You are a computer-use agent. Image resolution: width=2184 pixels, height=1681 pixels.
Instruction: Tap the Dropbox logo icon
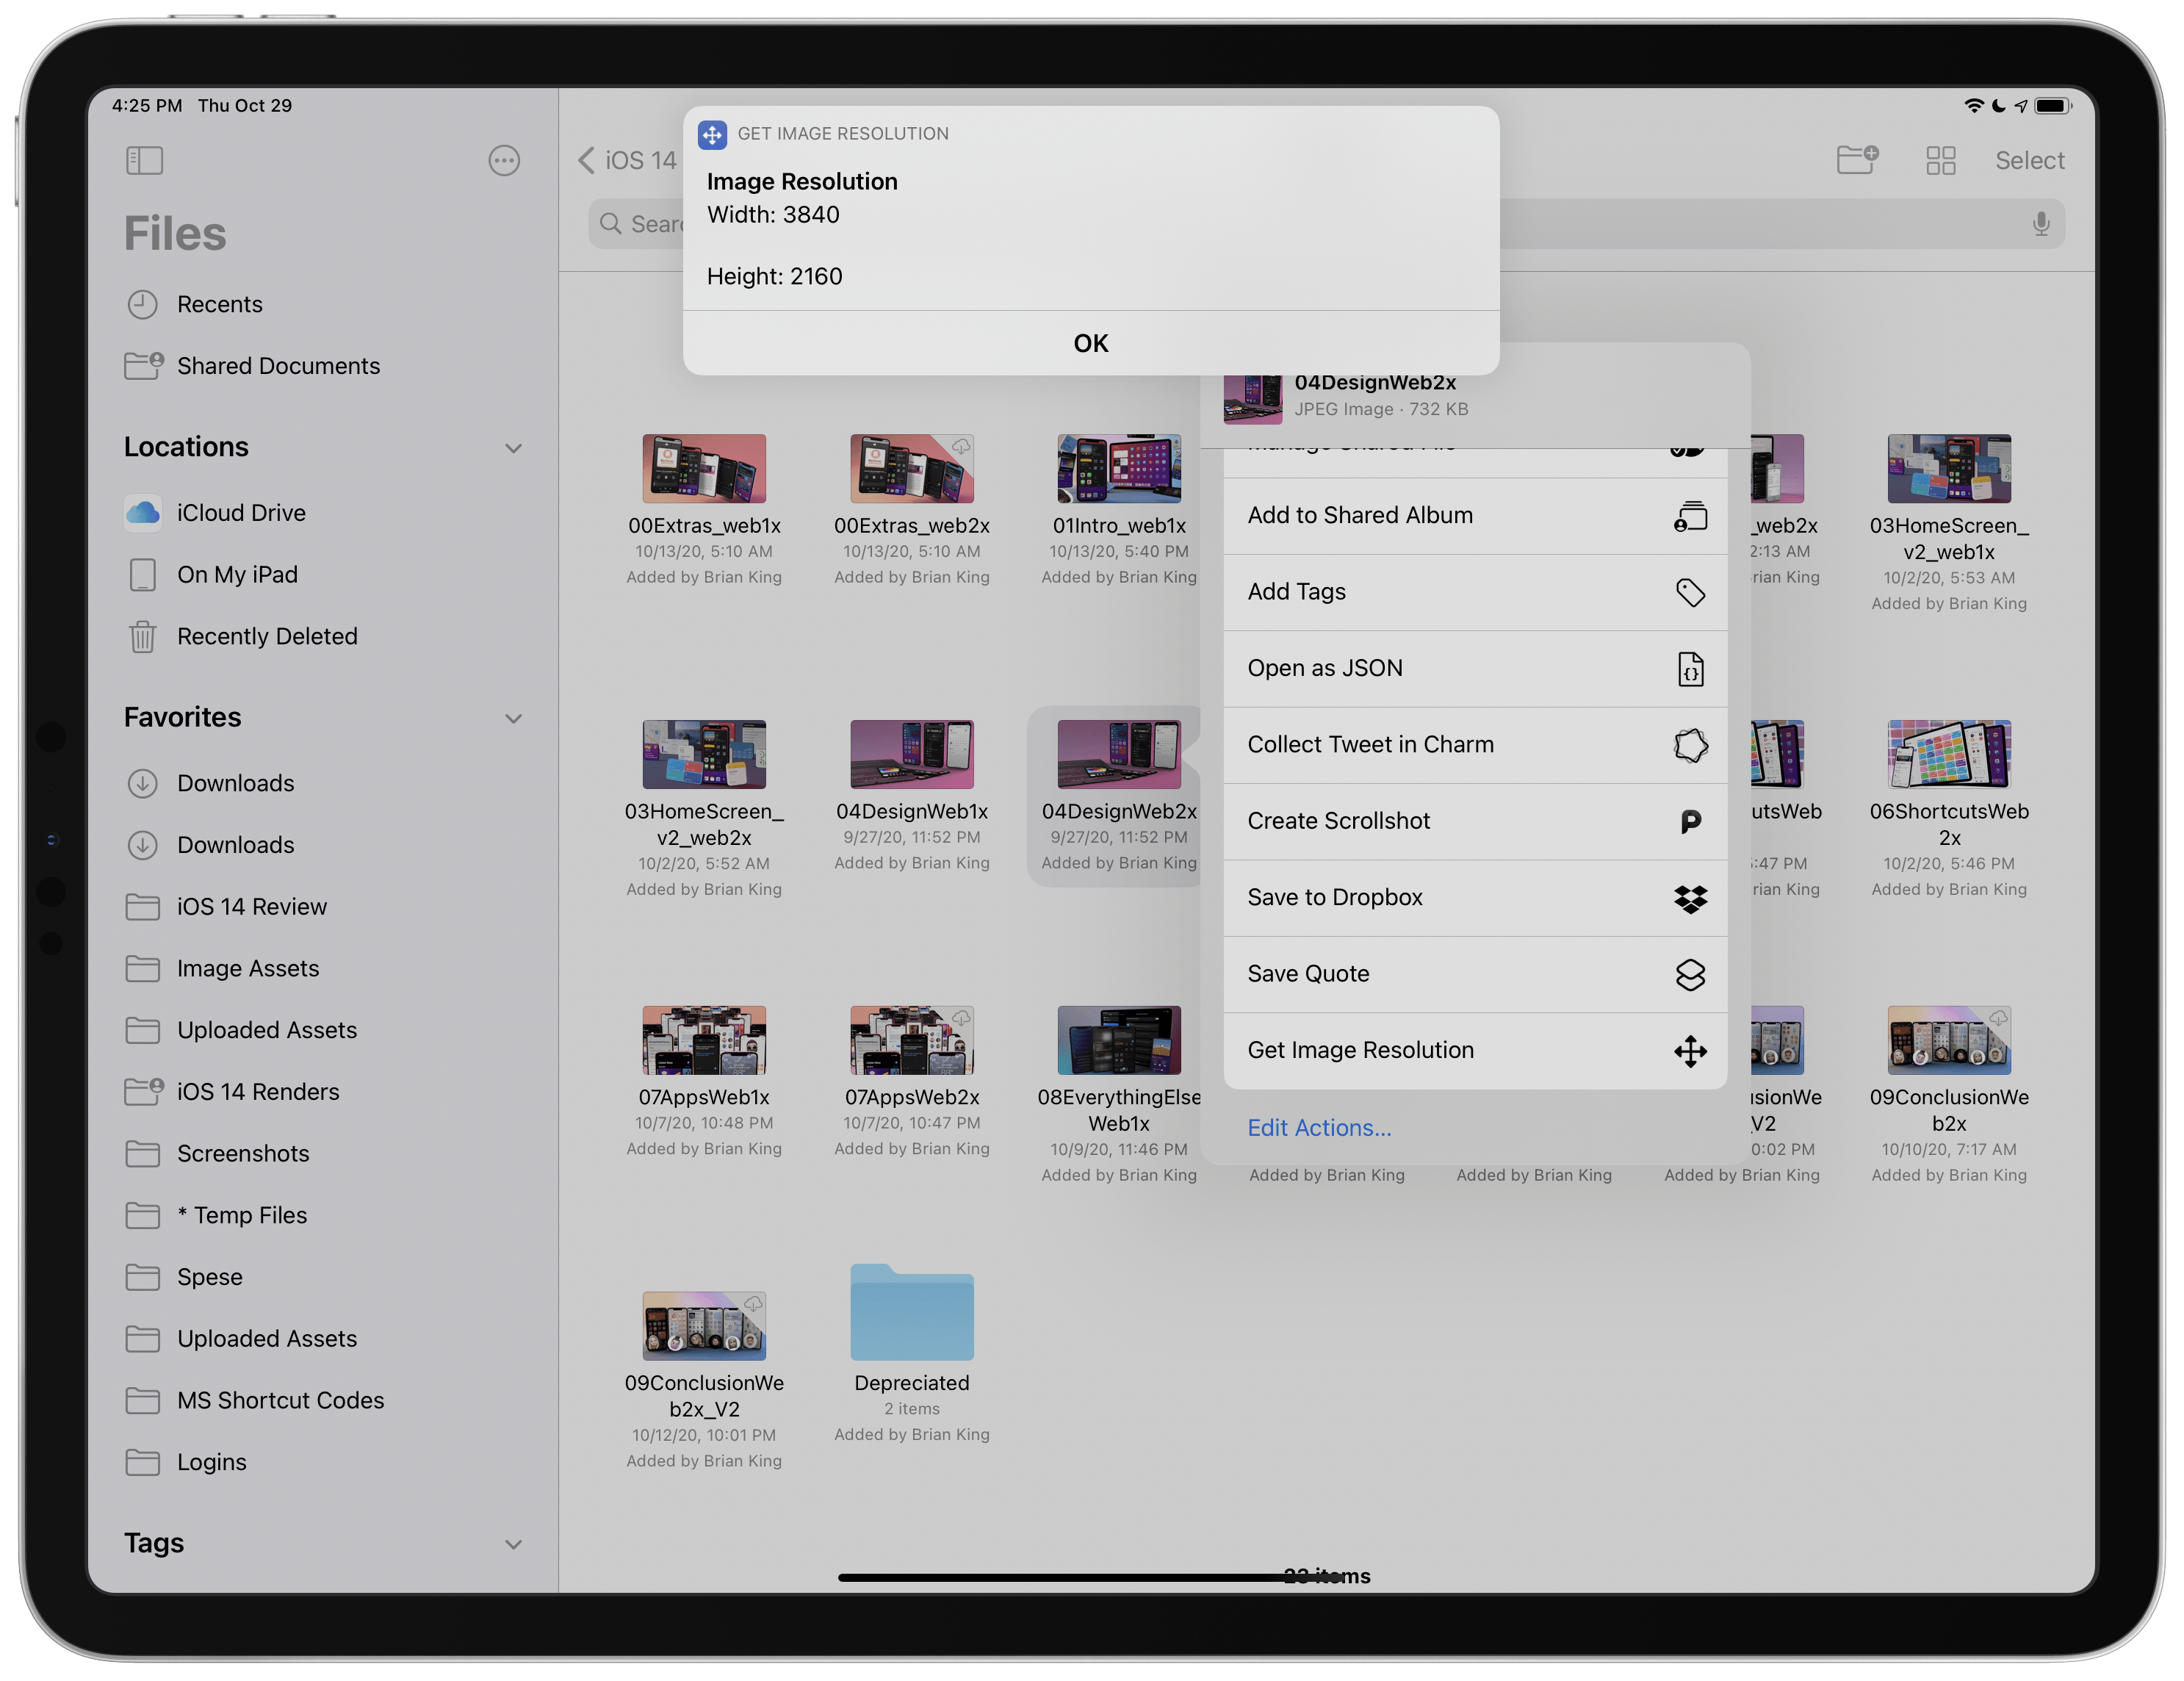1690,898
